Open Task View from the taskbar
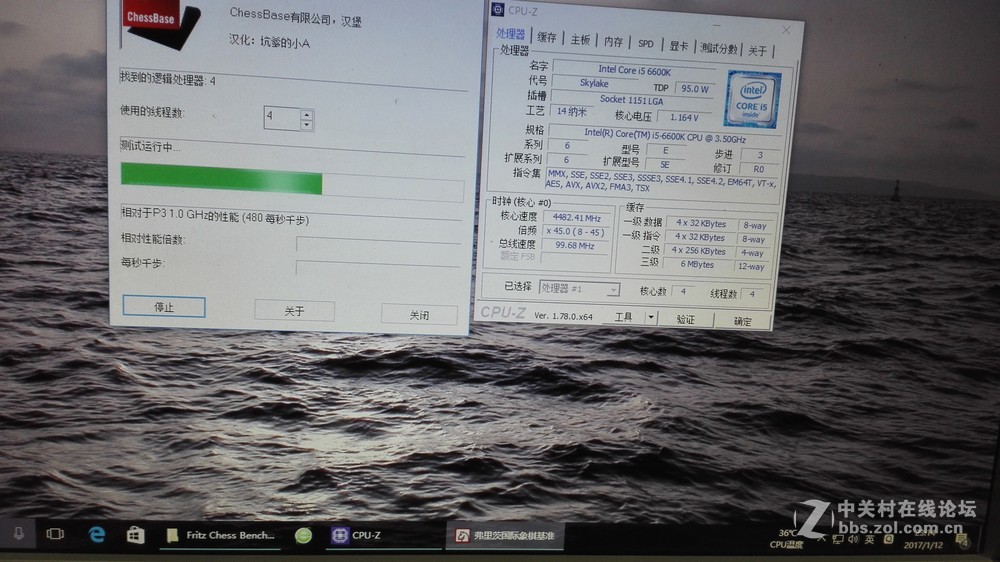This screenshot has width=1000, height=562. click(55, 533)
